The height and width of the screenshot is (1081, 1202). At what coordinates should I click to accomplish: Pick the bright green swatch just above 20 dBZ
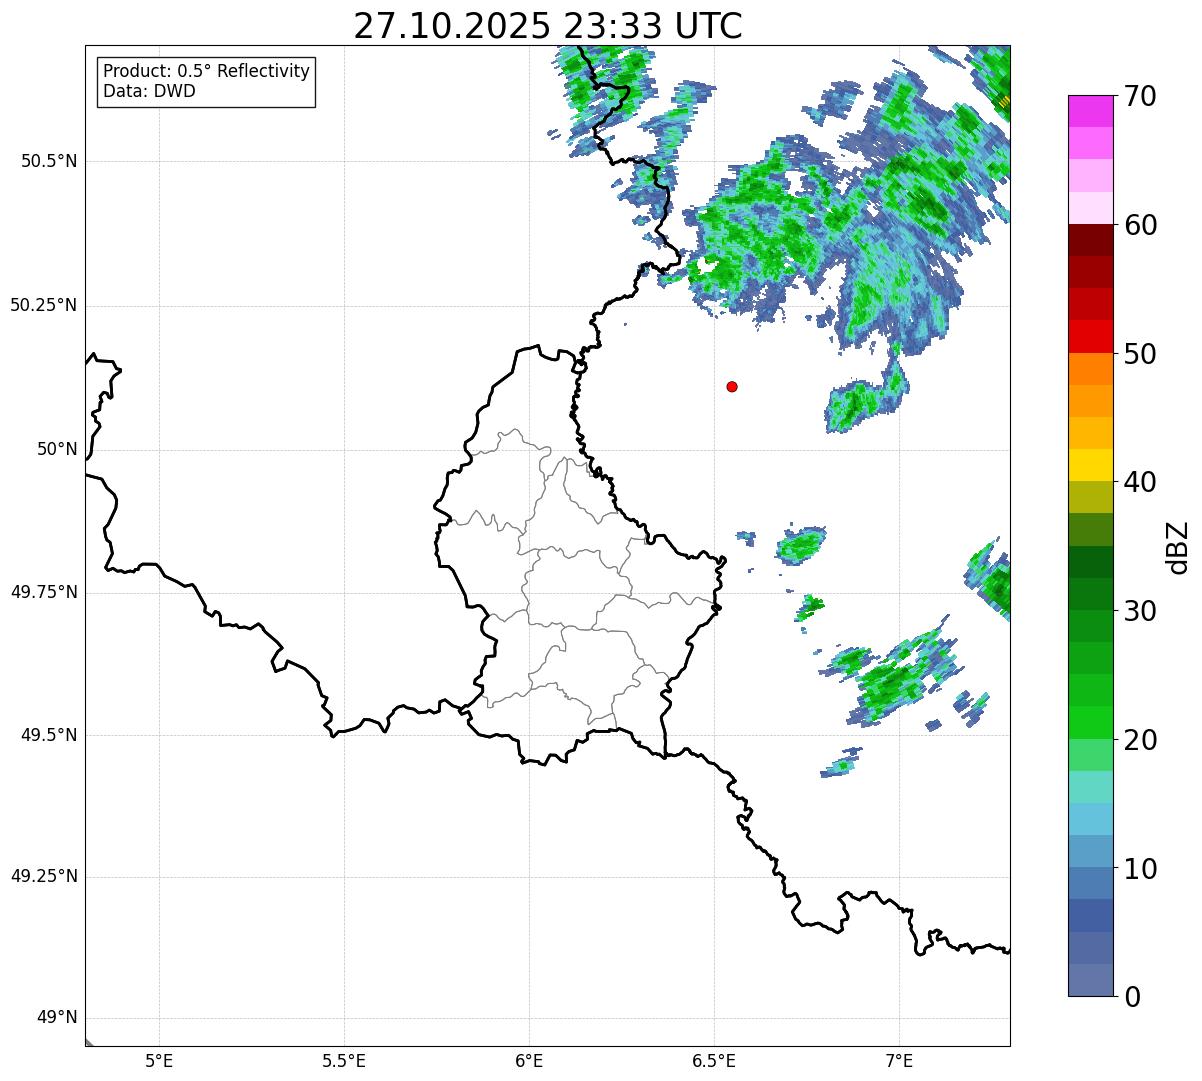(x=1090, y=723)
